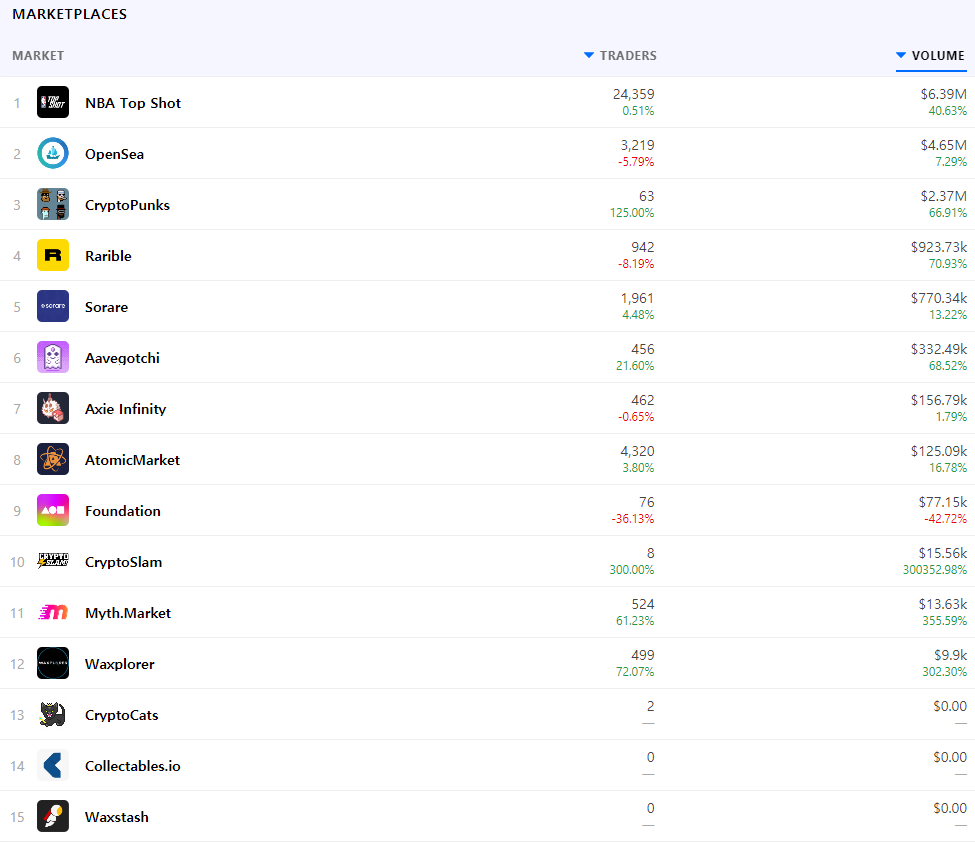This screenshot has height=842, width=975.
Task: Click NBA Top Shot's $6.39M volume value
Action: pos(943,94)
